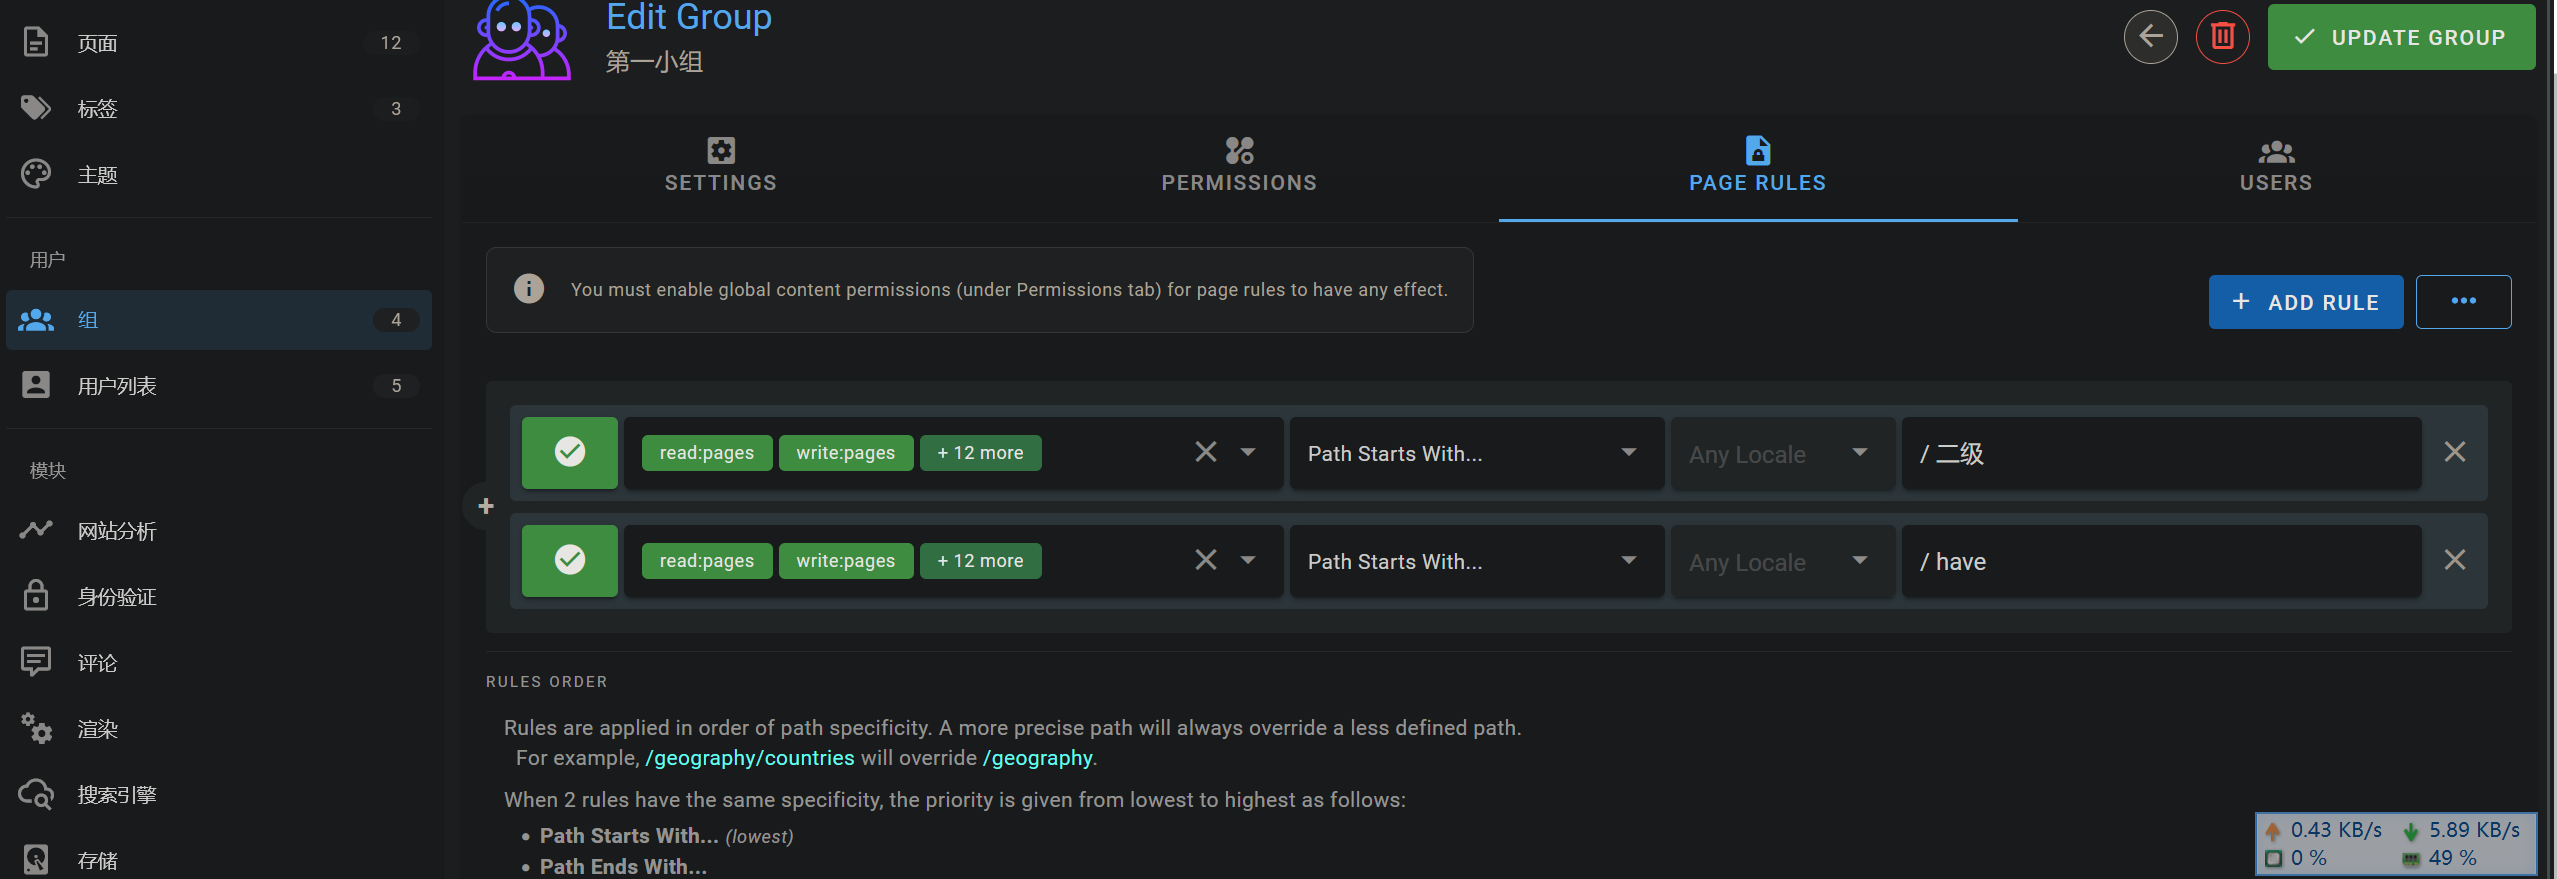Open 主题 (theme) in the sidebar

[x=98, y=175]
